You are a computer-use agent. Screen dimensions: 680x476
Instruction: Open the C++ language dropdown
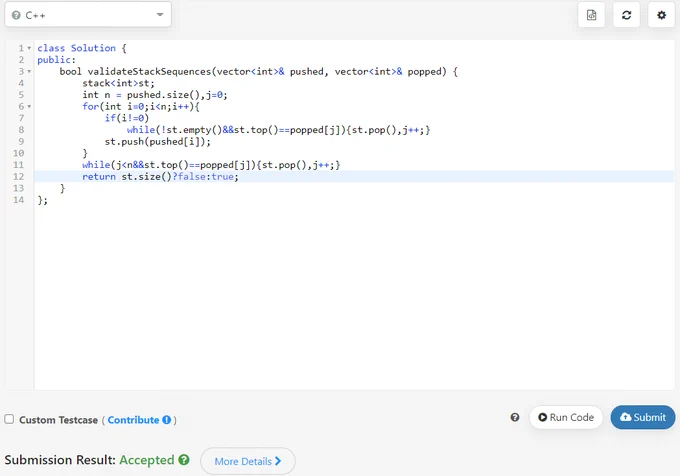(x=88, y=15)
